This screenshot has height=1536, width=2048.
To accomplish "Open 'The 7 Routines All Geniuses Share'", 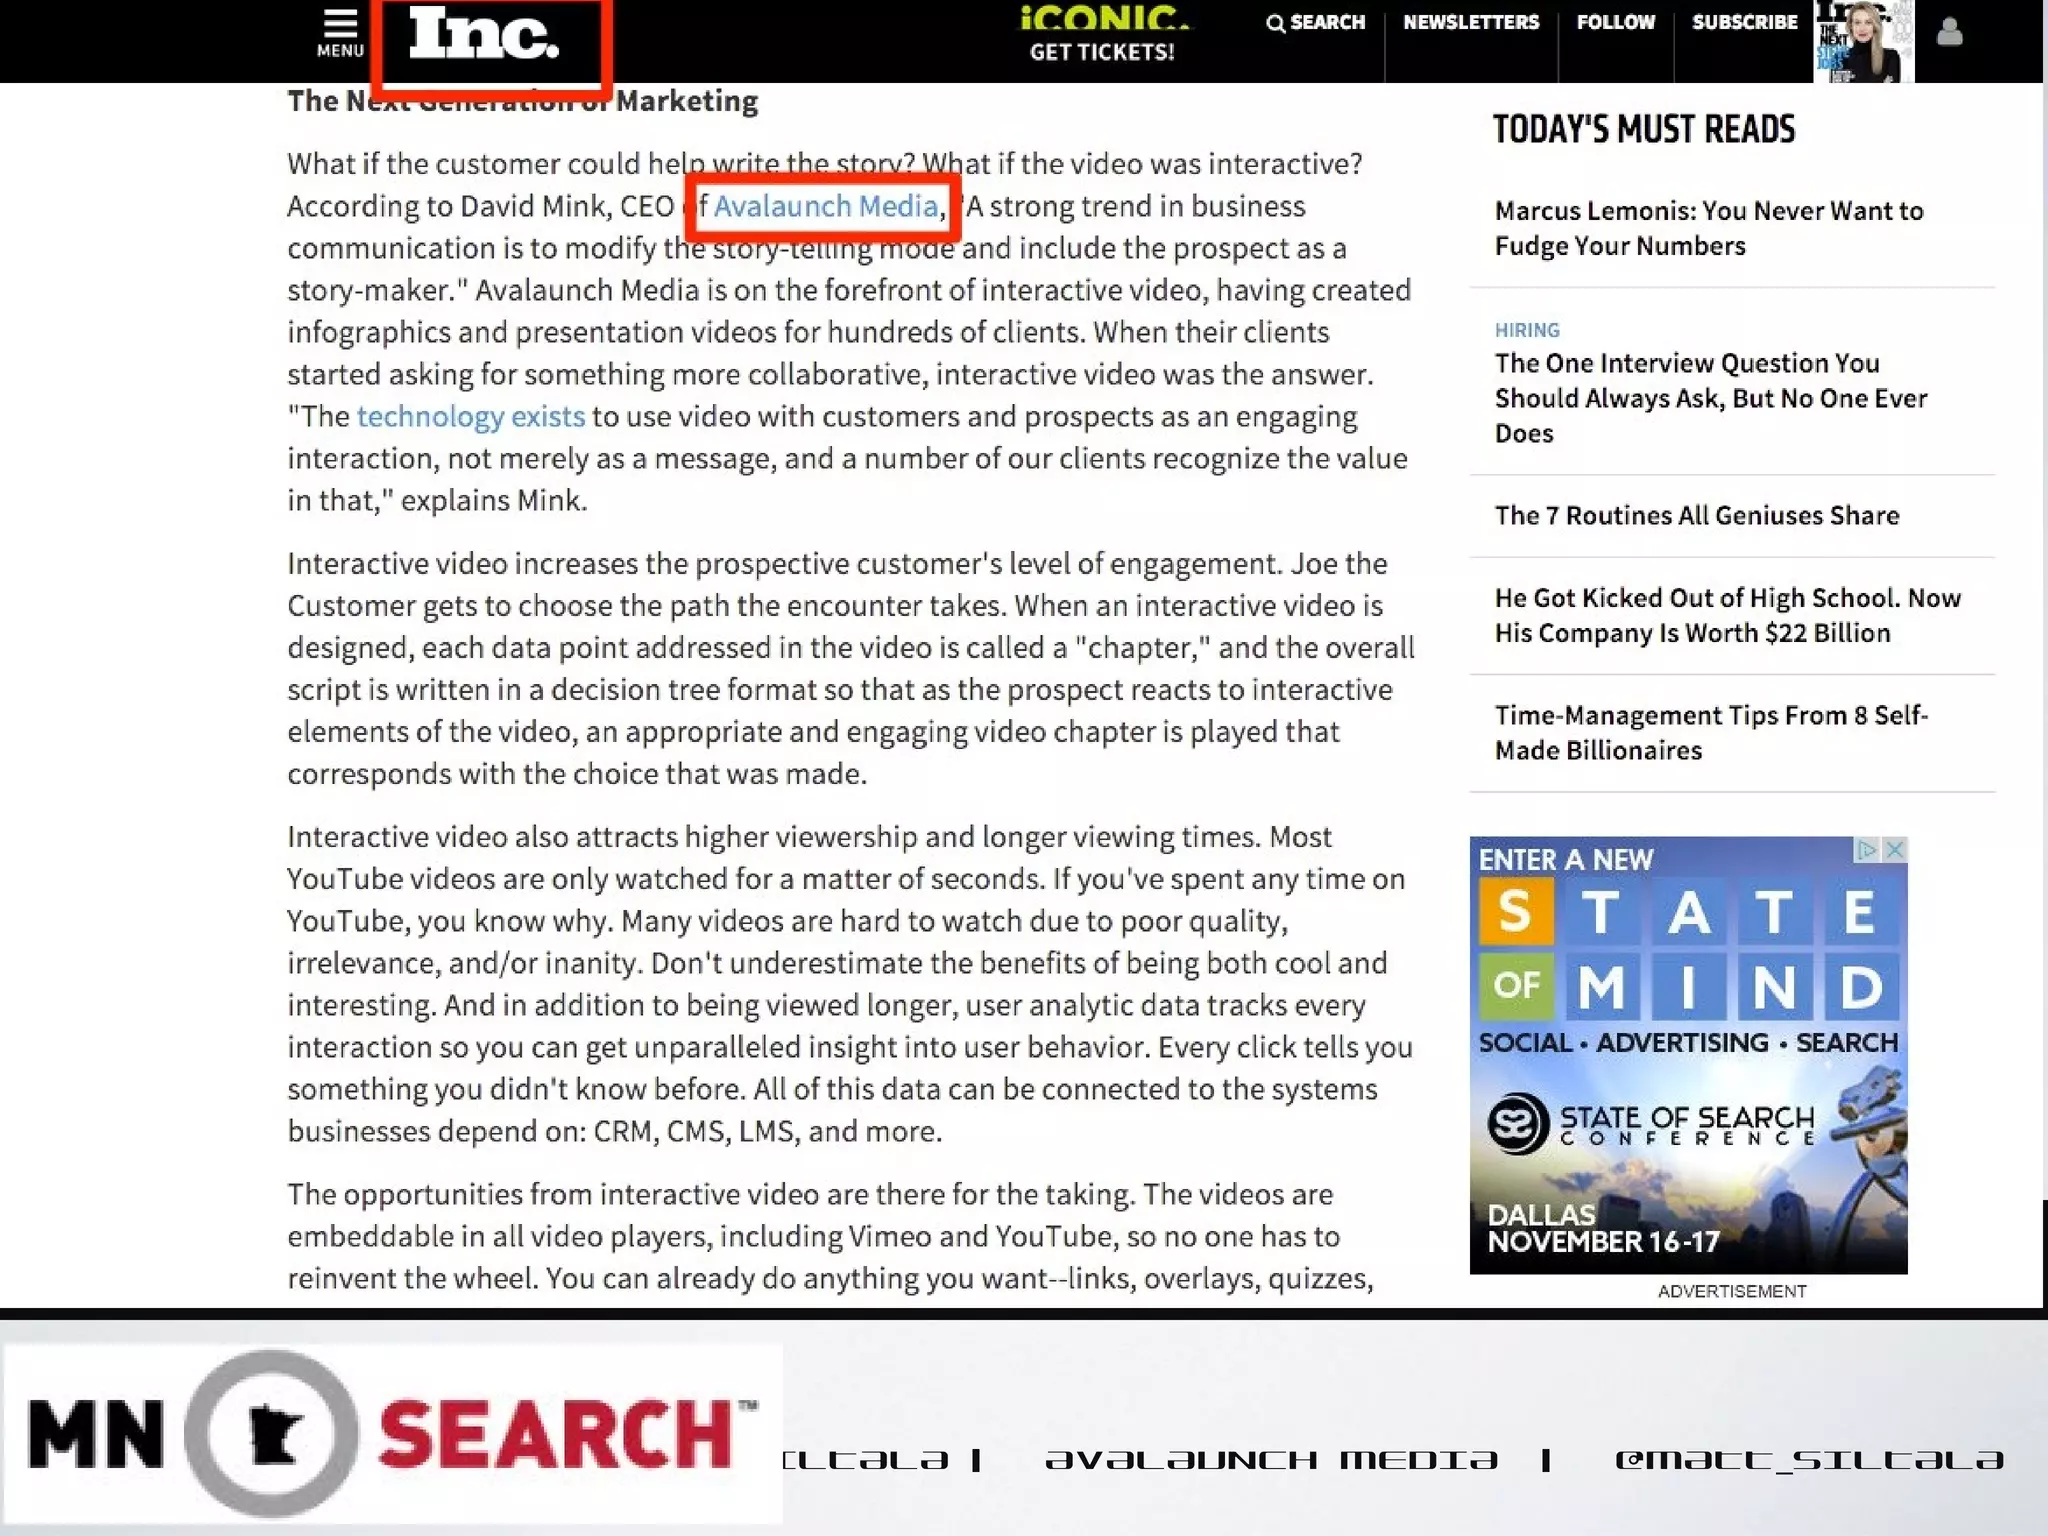I will point(1696,515).
